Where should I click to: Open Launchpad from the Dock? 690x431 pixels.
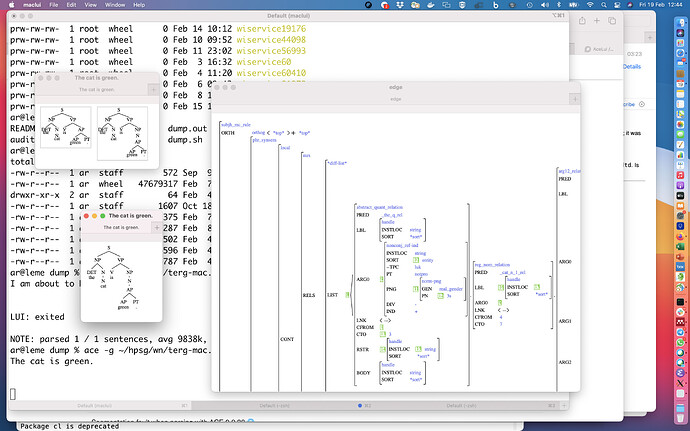(x=680, y=43)
